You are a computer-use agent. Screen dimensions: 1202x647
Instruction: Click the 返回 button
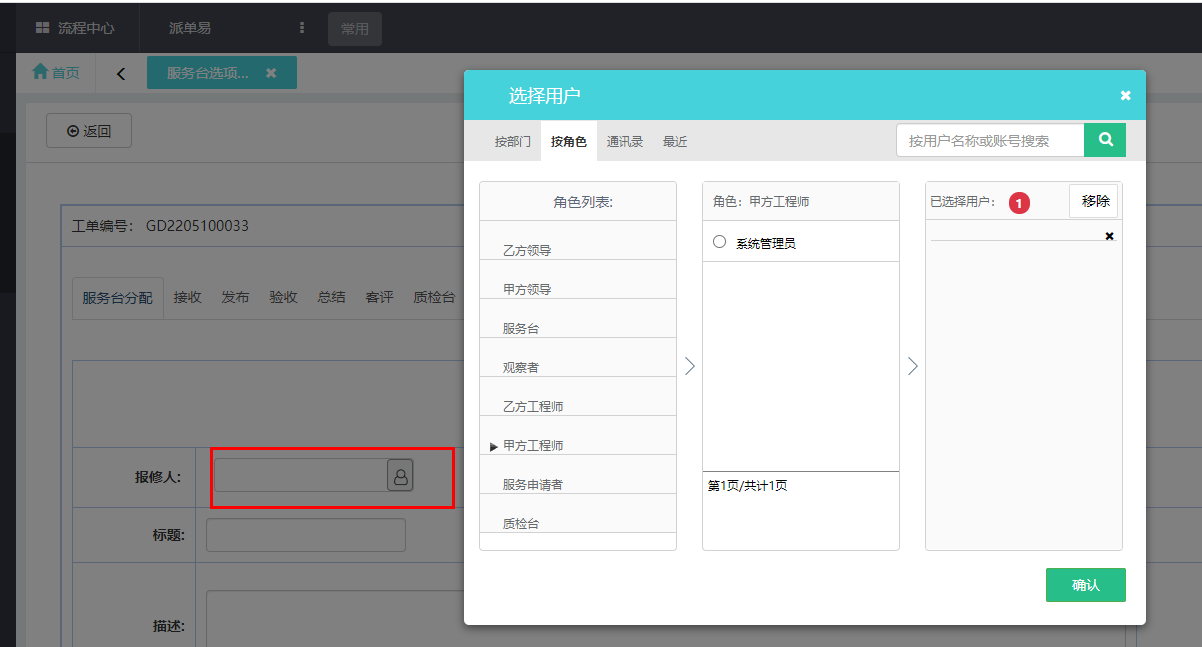coord(89,131)
